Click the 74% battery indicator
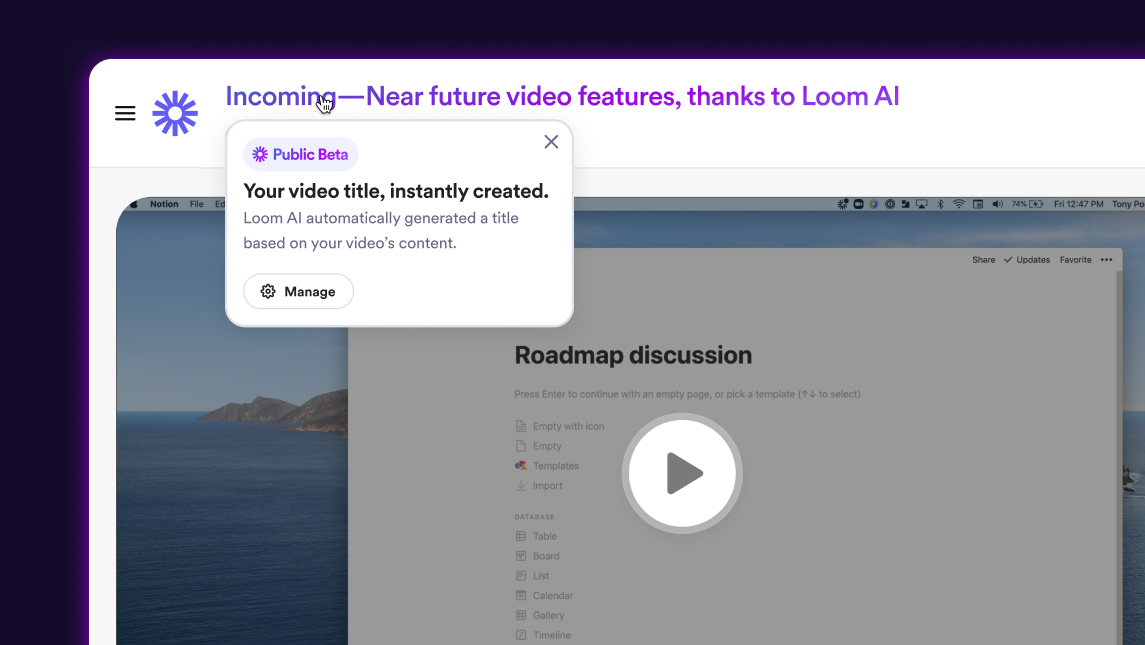The height and width of the screenshot is (645, 1145). click(1027, 204)
